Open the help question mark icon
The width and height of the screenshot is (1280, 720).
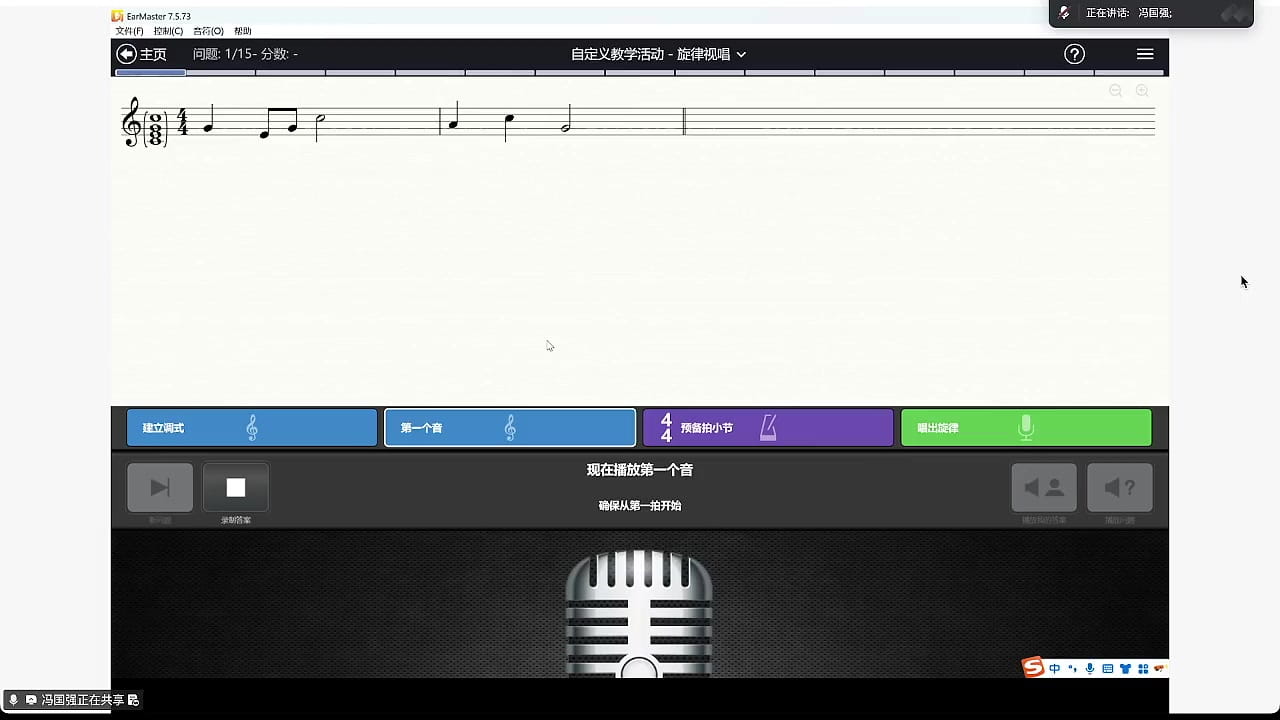pos(1074,54)
